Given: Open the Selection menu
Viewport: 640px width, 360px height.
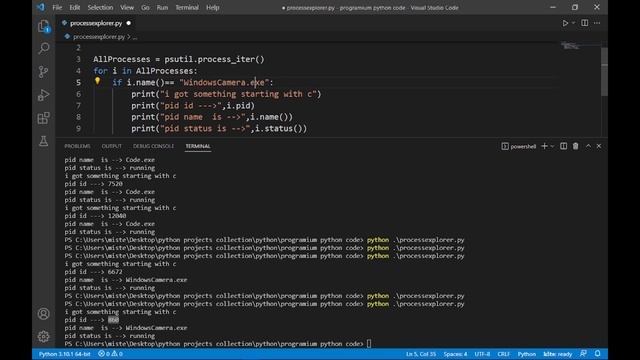Looking at the screenshot, I should point(100,7).
